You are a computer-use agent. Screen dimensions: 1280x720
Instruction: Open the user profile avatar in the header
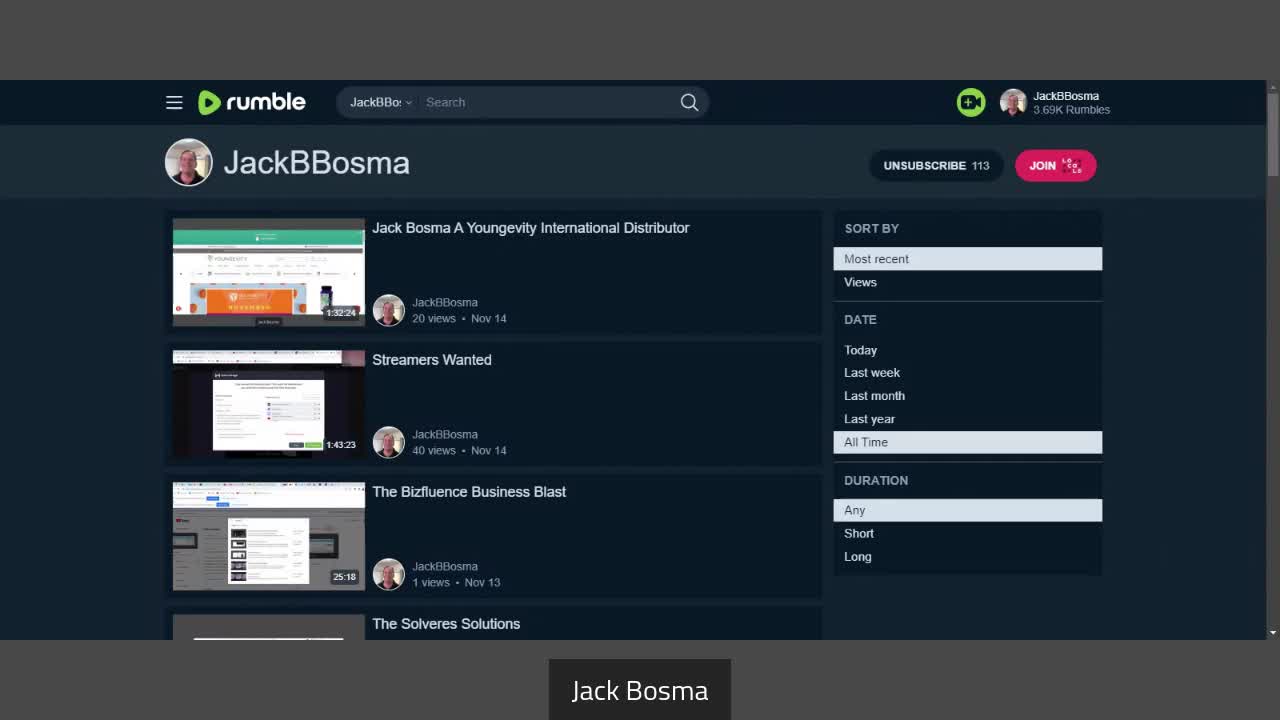coord(1013,102)
